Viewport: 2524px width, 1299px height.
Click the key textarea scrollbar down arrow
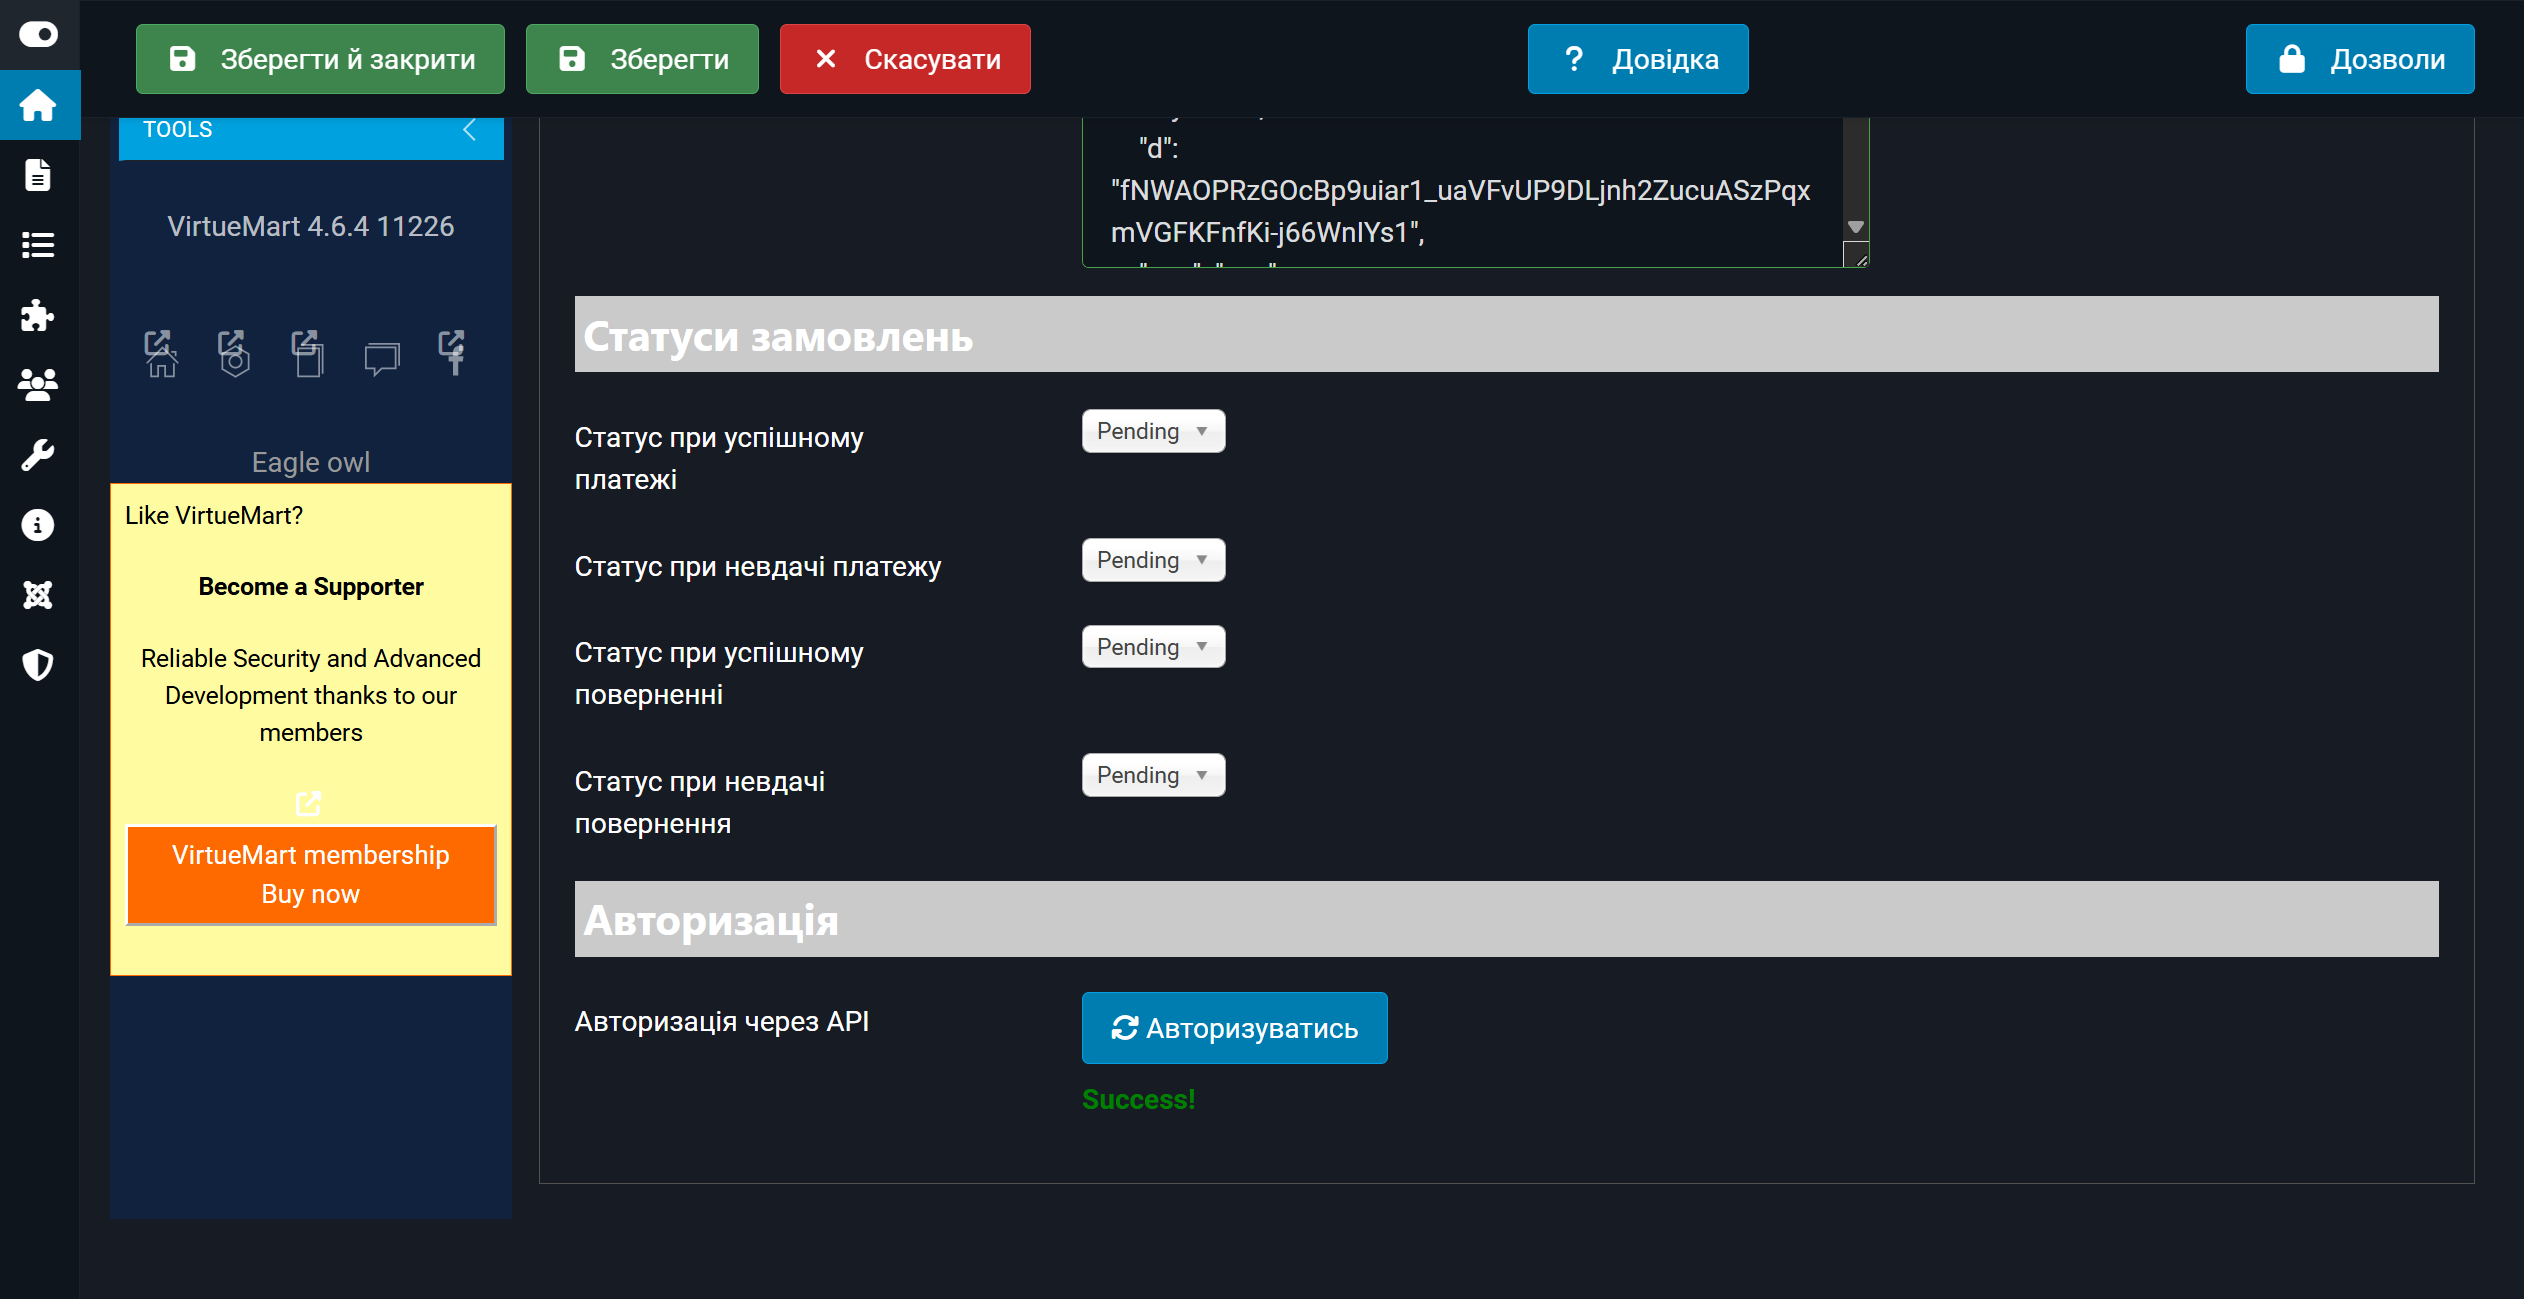tap(1856, 228)
